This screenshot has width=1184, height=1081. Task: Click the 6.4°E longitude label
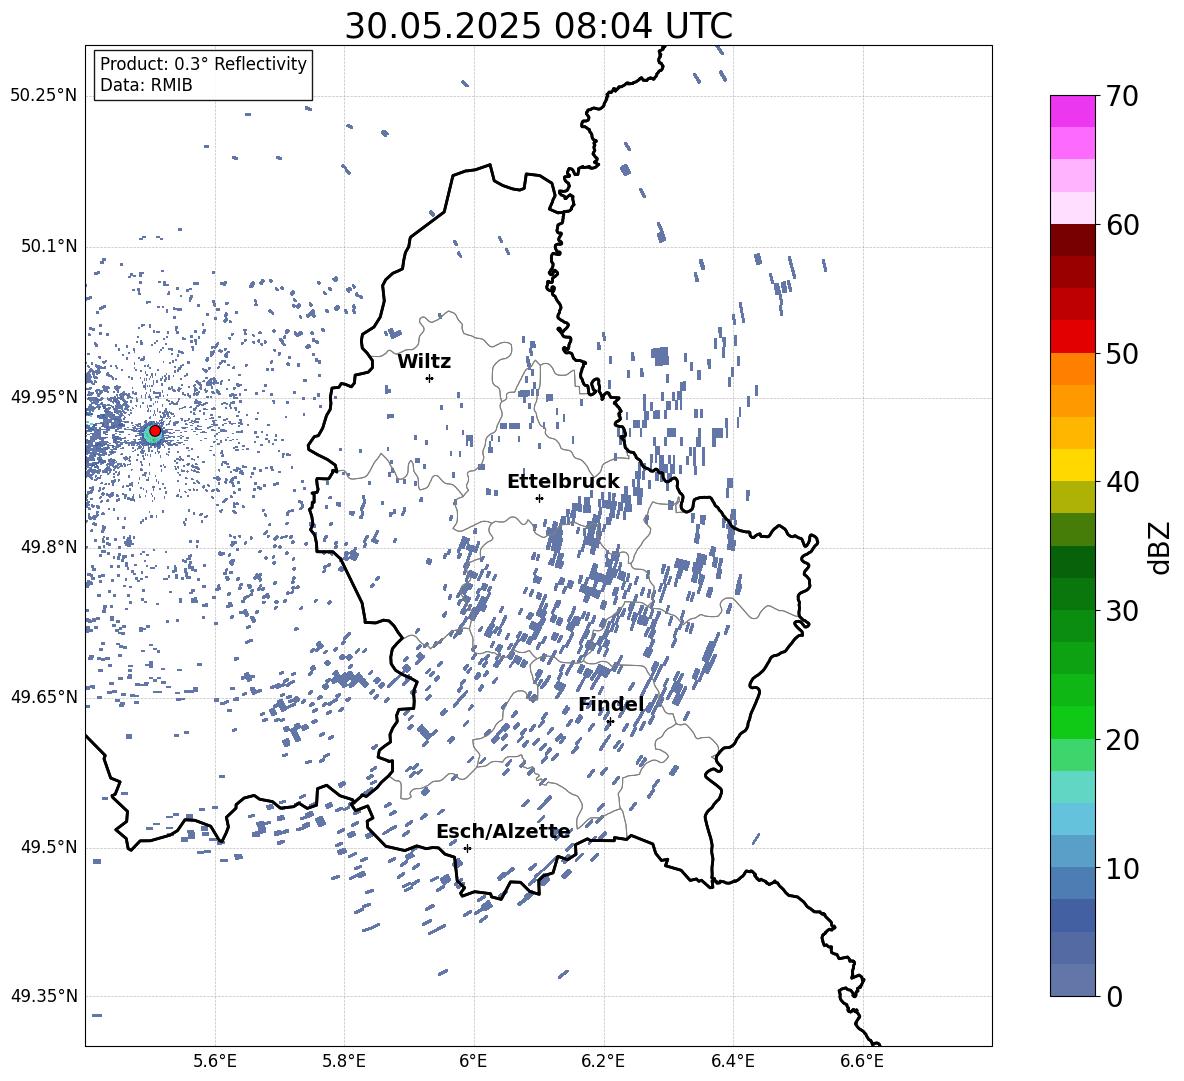[732, 1061]
